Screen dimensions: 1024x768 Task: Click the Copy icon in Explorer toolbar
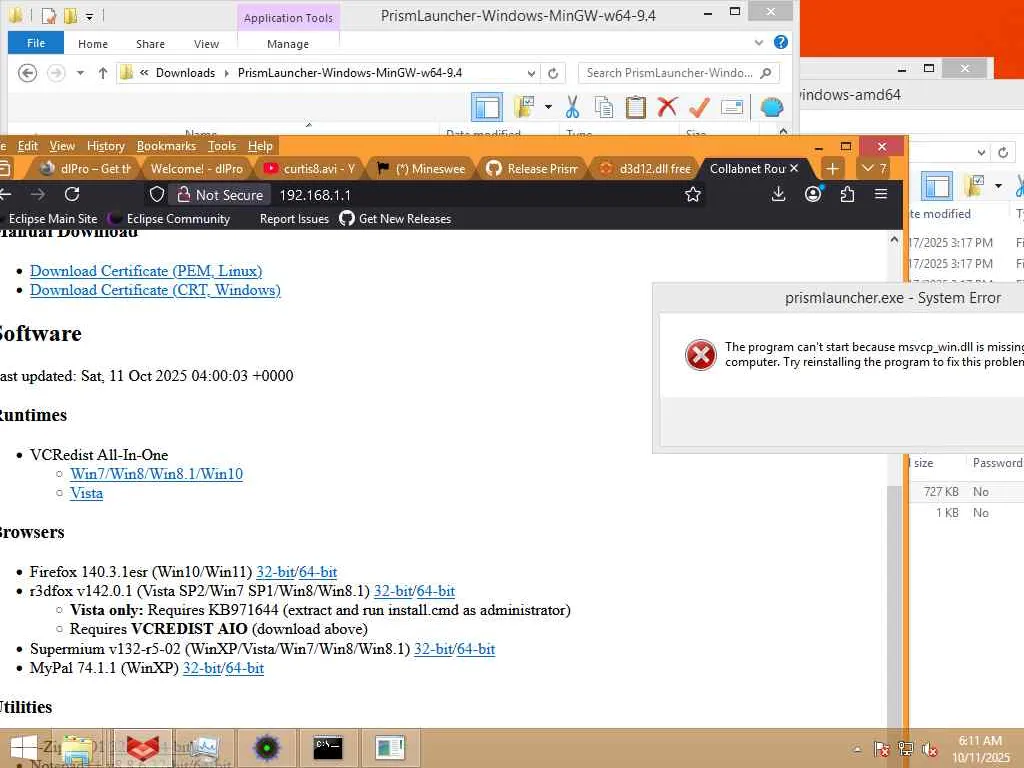[604, 107]
